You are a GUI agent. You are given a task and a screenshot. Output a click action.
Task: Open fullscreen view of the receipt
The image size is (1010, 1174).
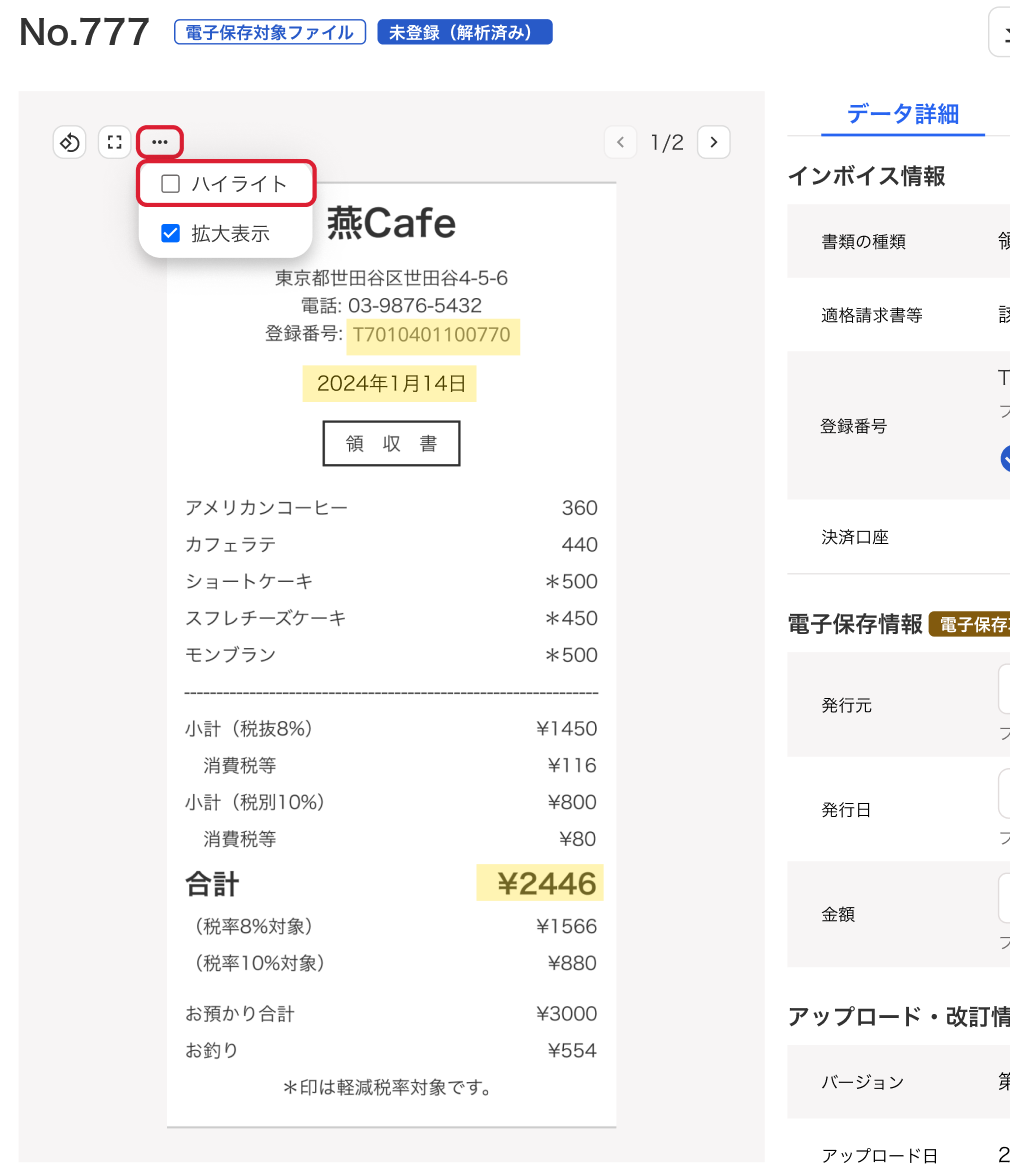click(x=115, y=142)
